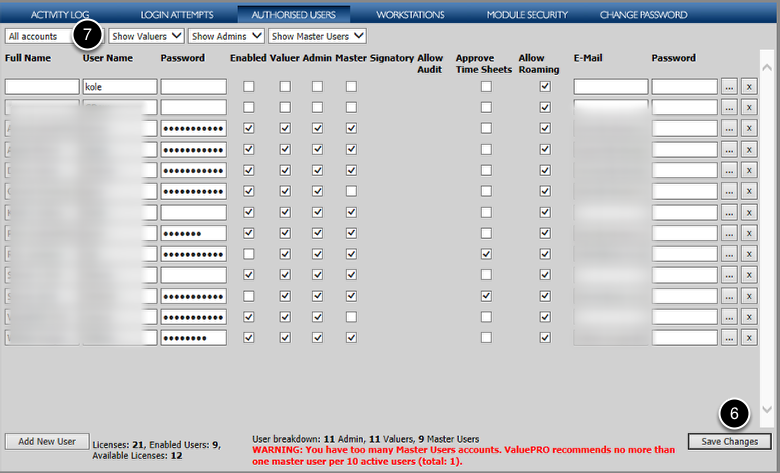780x473 pixels.
Task: Go to the Workstations tab
Action: point(410,15)
